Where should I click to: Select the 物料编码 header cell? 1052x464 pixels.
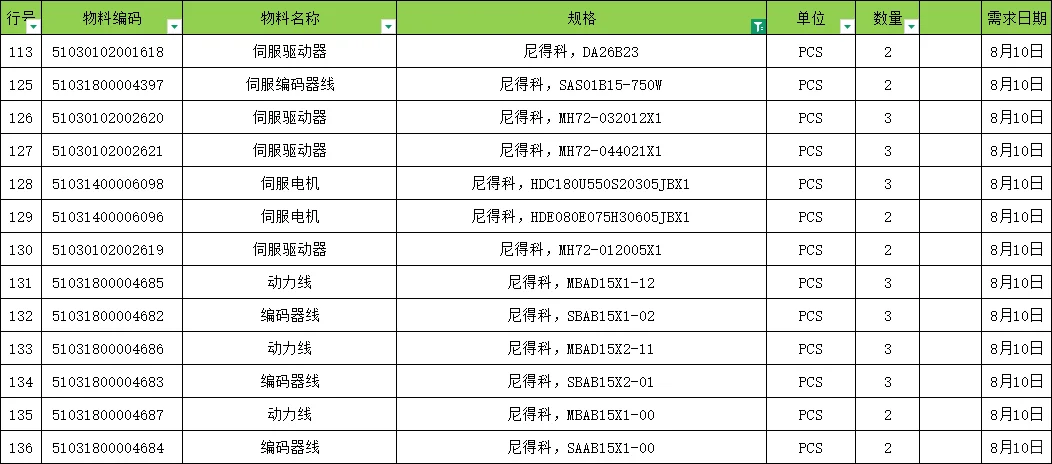[112, 18]
